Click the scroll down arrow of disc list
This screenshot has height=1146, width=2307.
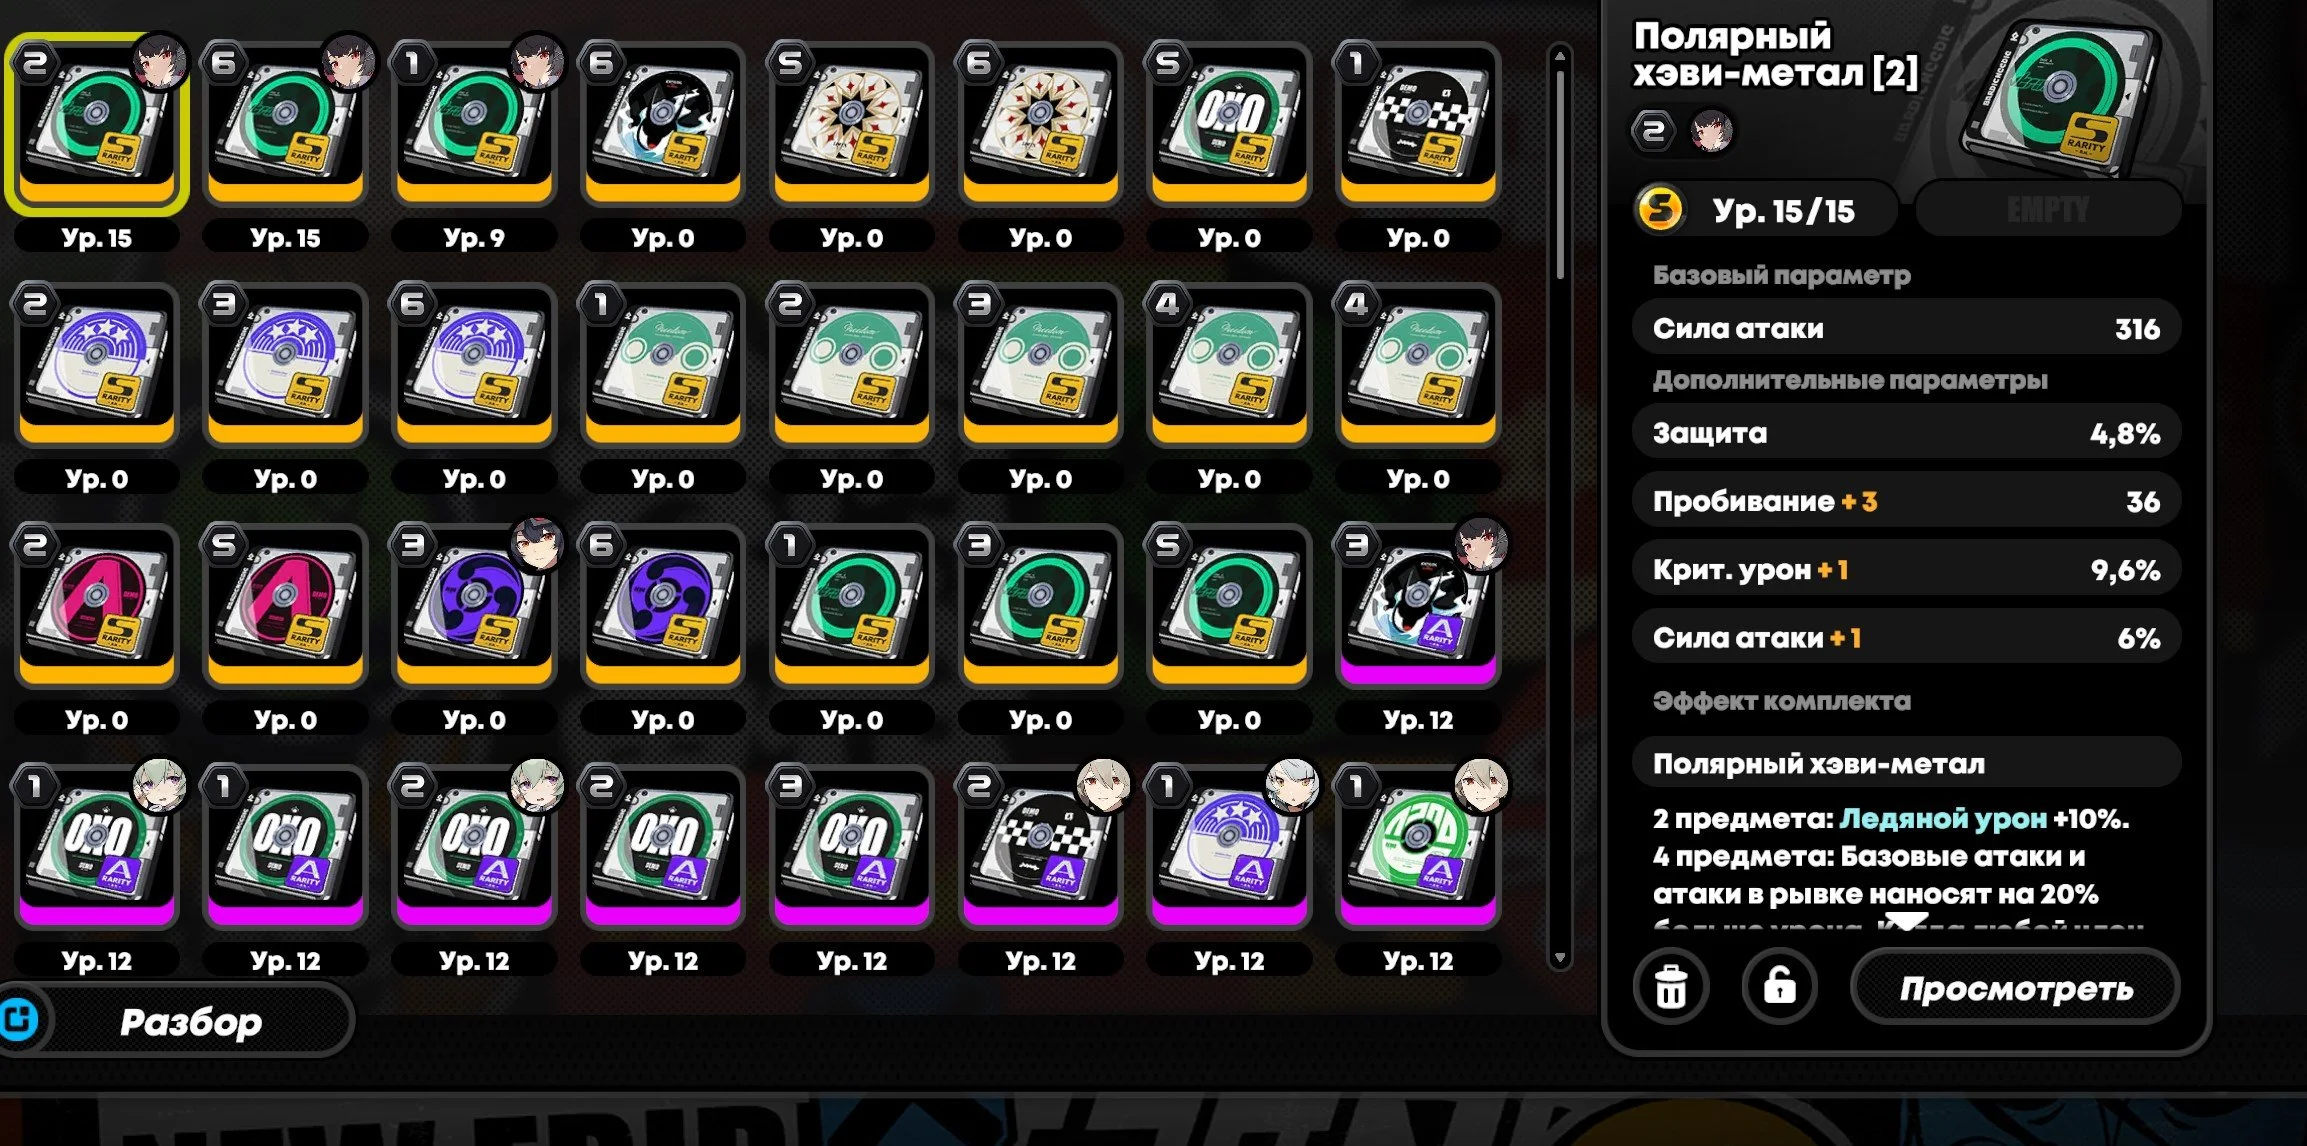pyautogui.click(x=1559, y=958)
